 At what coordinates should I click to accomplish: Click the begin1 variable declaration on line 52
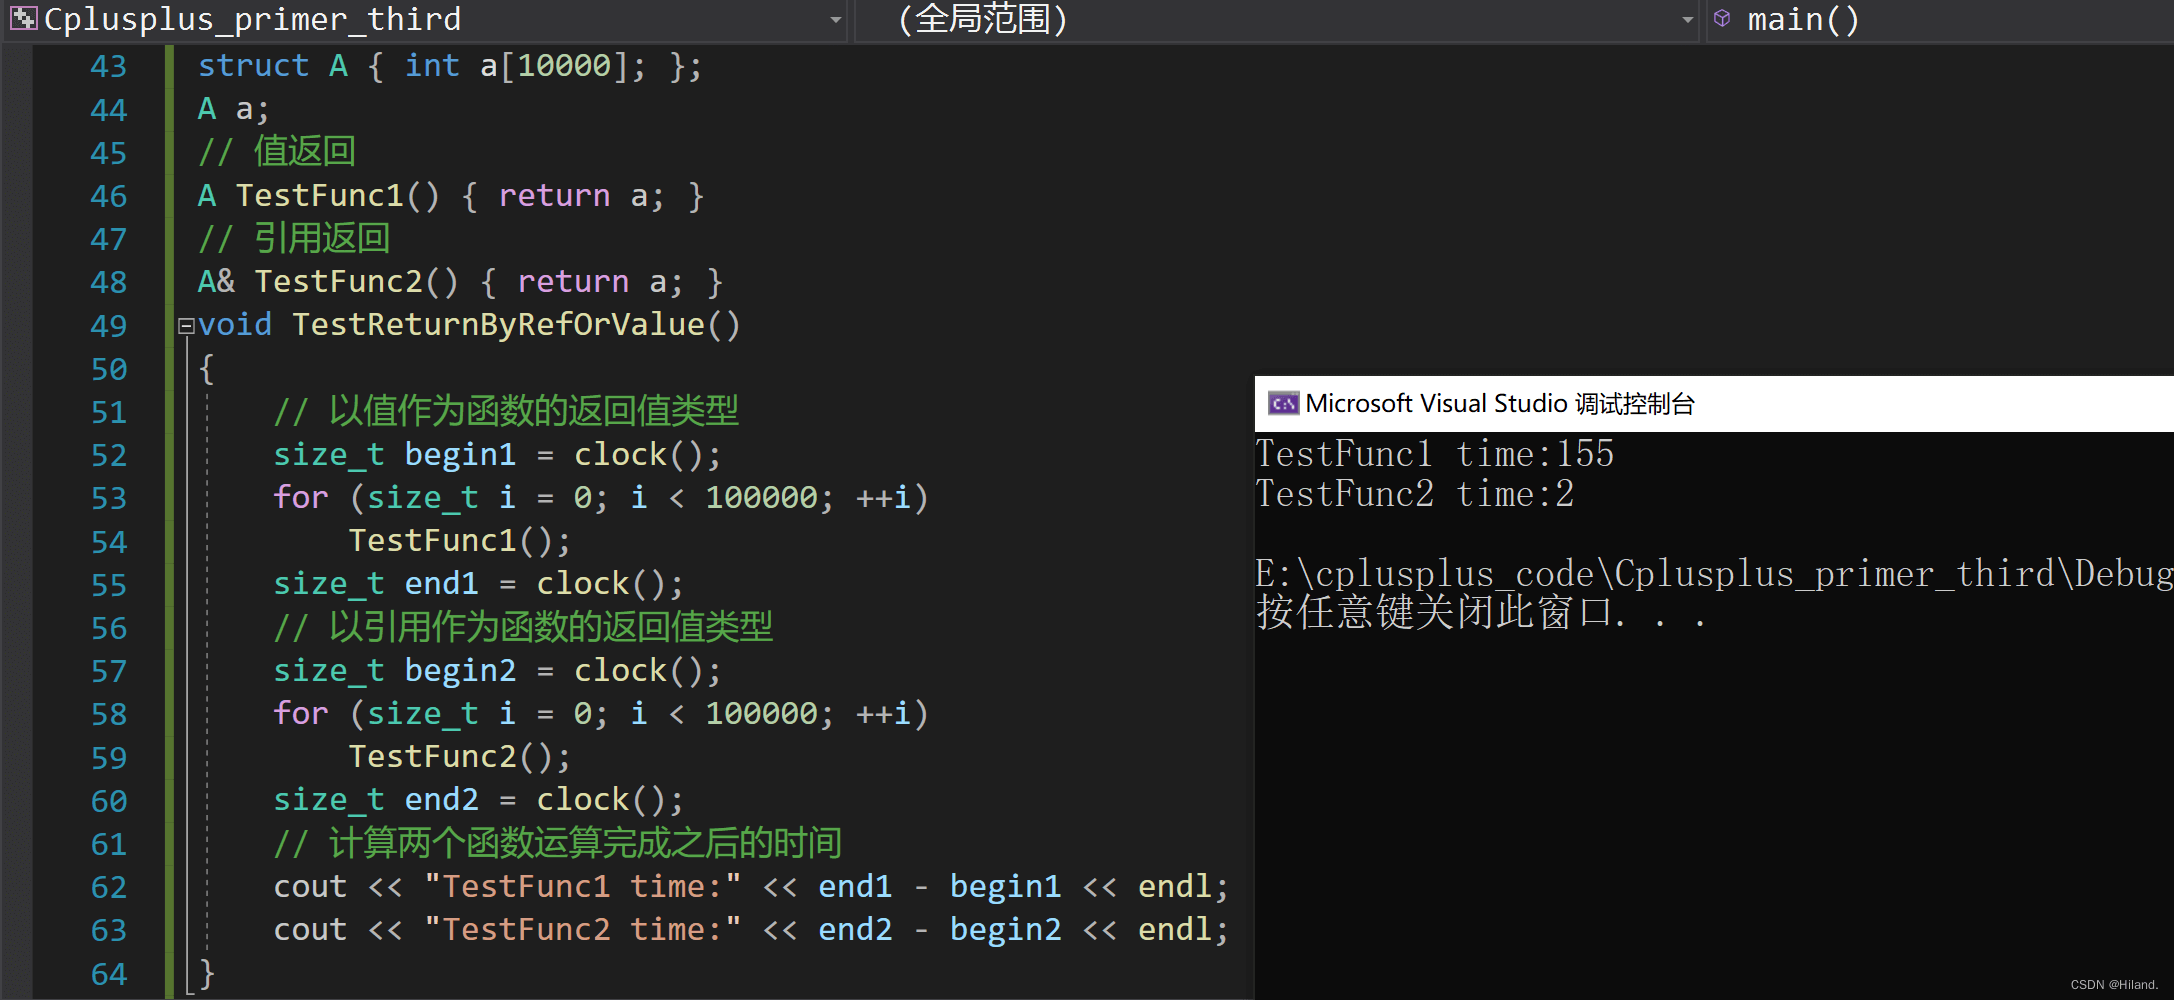pyautogui.click(x=460, y=455)
